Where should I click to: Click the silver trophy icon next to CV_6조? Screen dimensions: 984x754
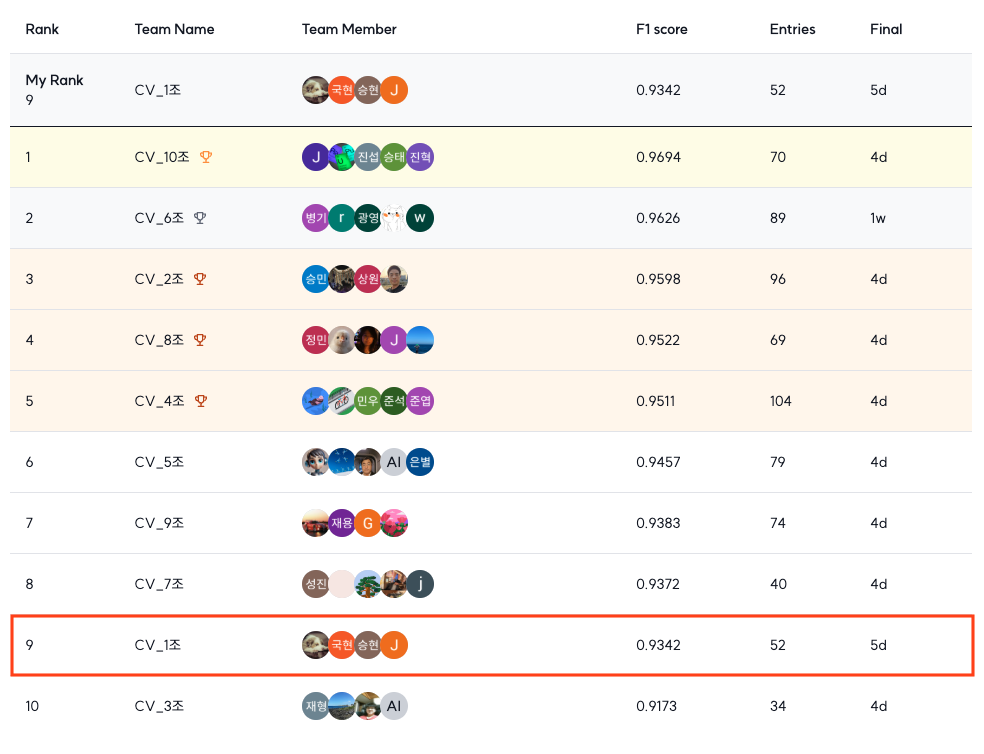point(200,218)
